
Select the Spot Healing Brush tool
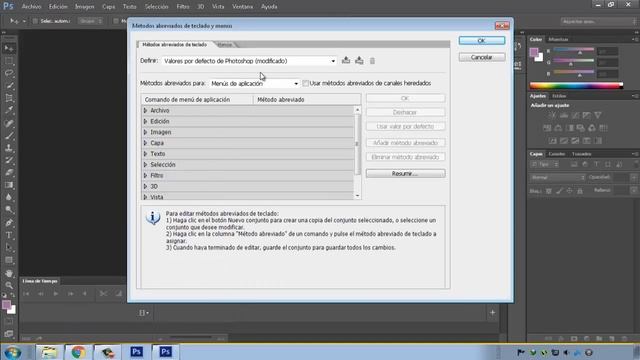[9, 123]
